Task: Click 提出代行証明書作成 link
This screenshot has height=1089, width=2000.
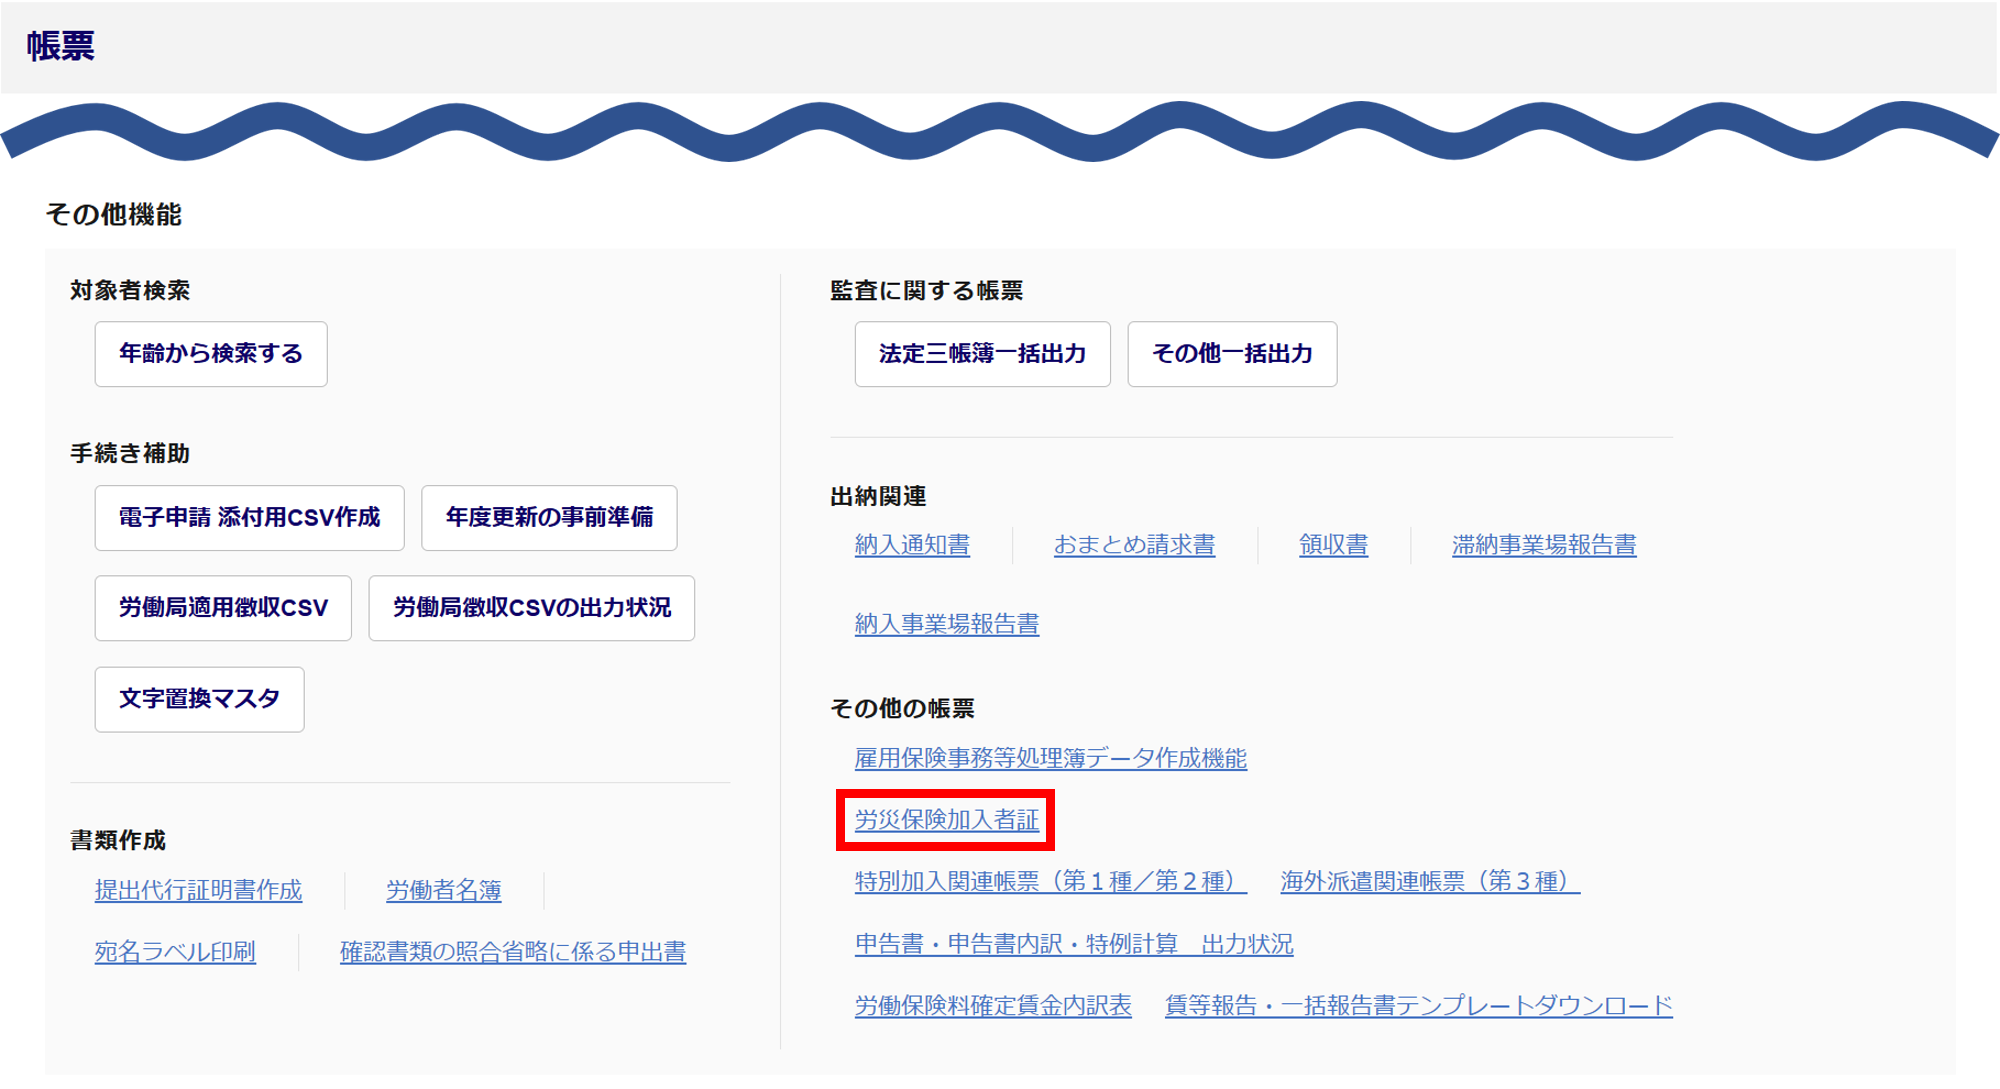Action: tap(198, 890)
